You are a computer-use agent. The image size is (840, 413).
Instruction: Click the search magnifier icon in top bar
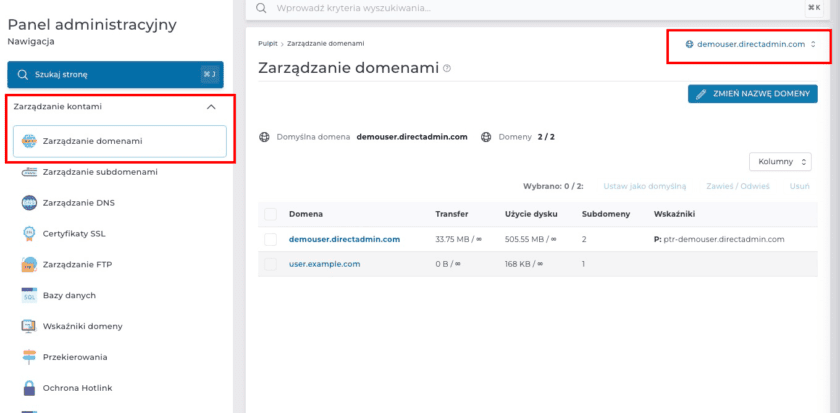coord(261,8)
